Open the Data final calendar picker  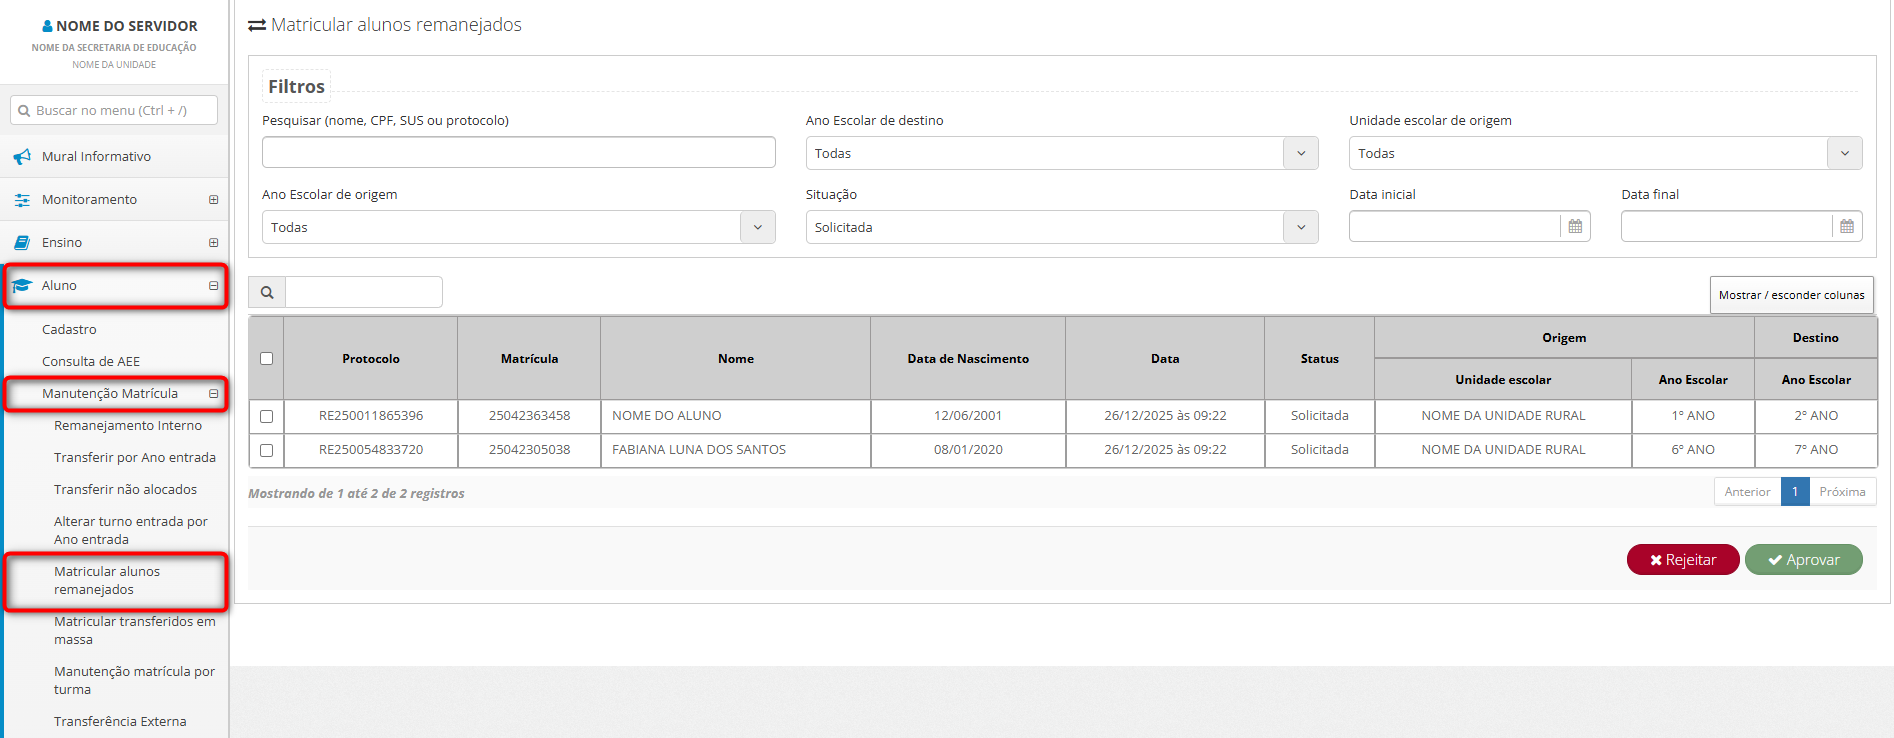pos(1847,227)
